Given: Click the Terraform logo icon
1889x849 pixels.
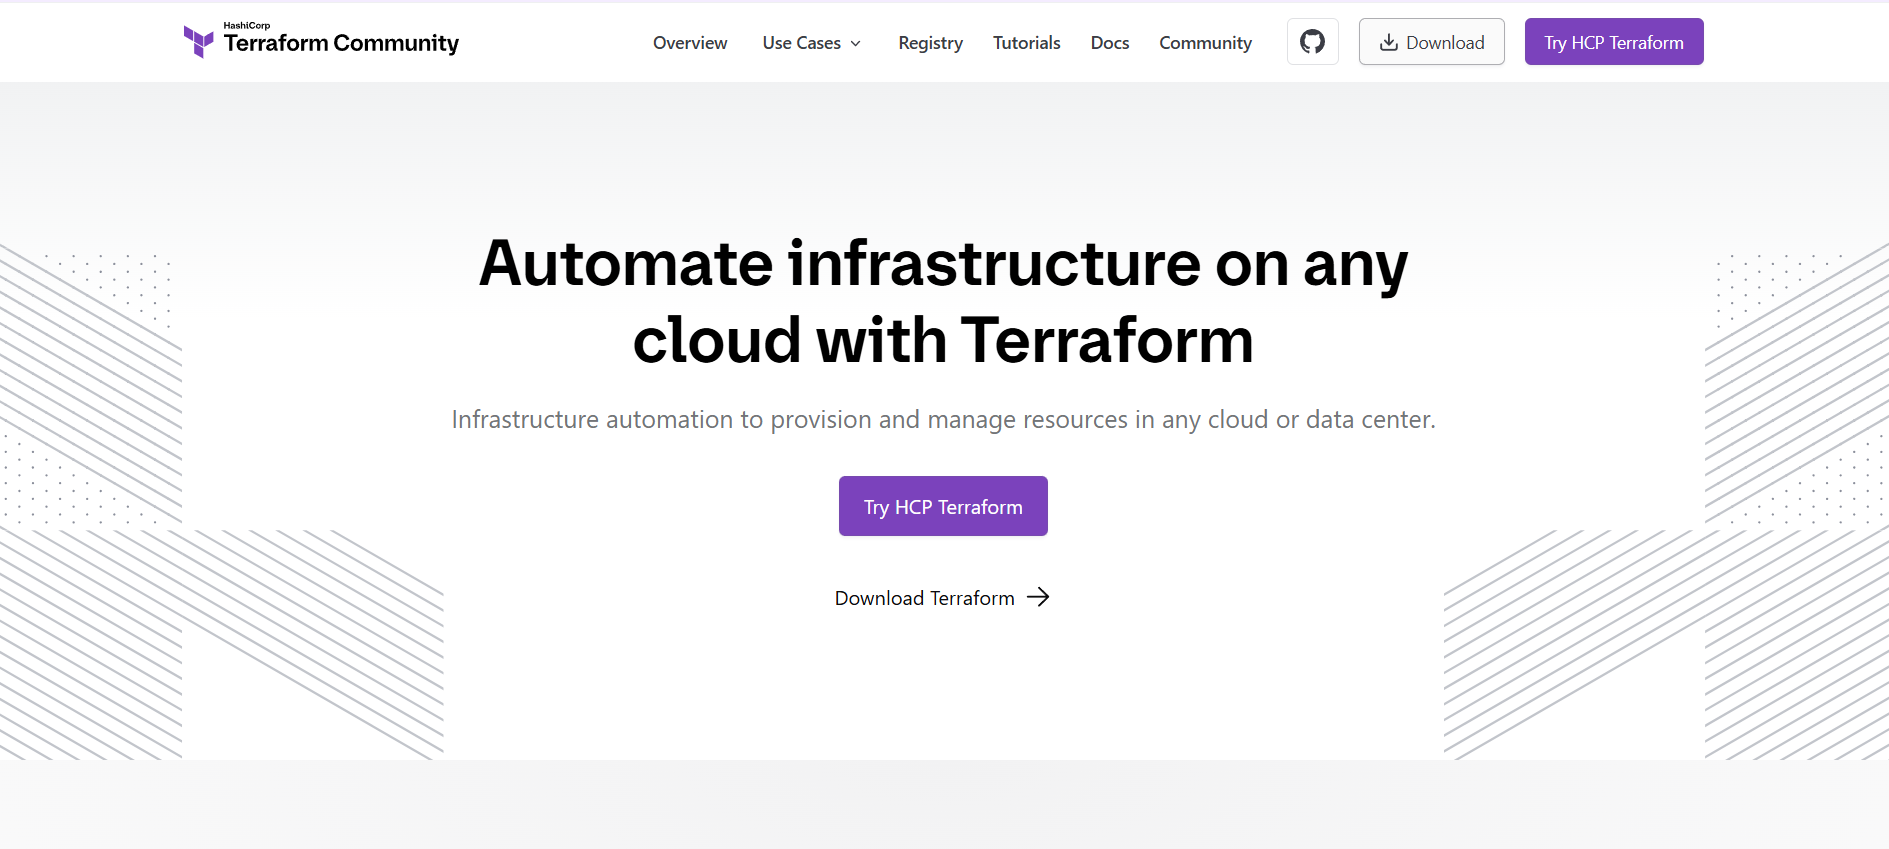Looking at the screenshot, I should click(x=198, y=42).
